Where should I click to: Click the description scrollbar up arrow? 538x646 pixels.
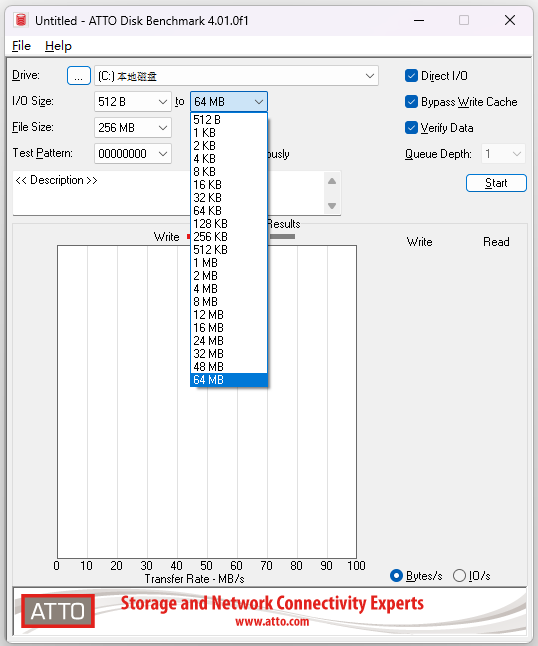tap(332, 181)
